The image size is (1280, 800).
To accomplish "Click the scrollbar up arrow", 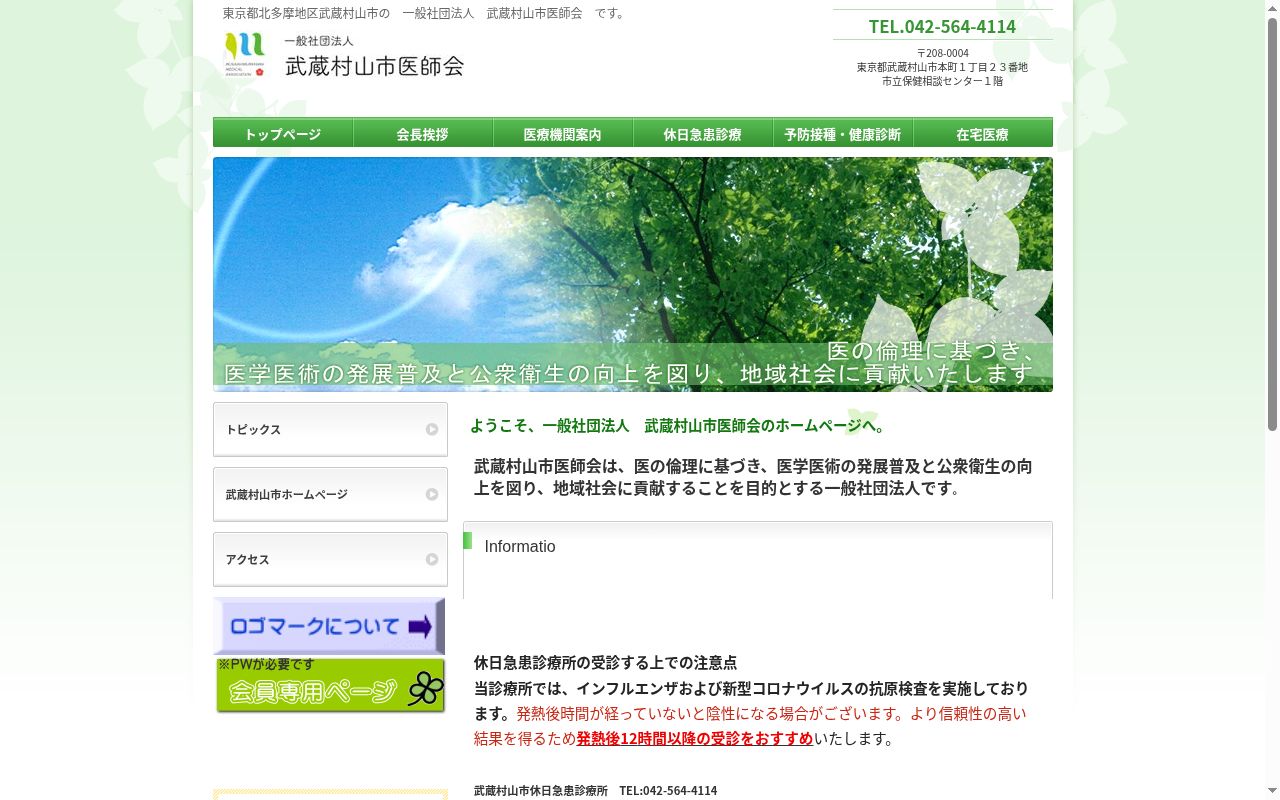I will point(1272,8).
